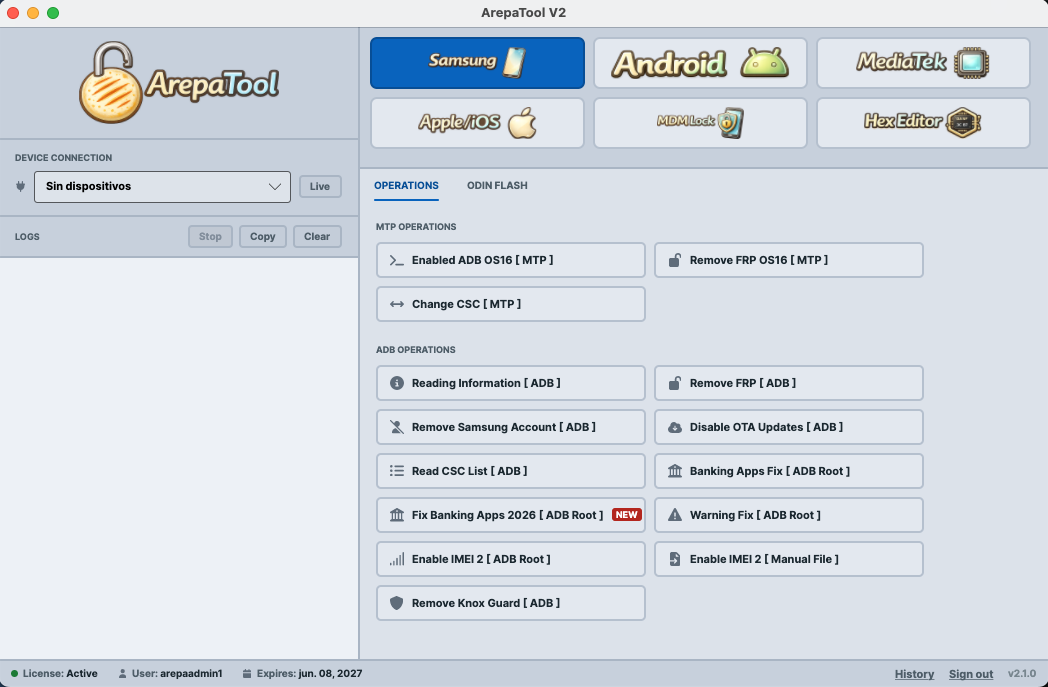The width and height of the screenshot is (1048, 687).
Task: Copy the logs with Copy button
Action: click(x=263, y=237)
